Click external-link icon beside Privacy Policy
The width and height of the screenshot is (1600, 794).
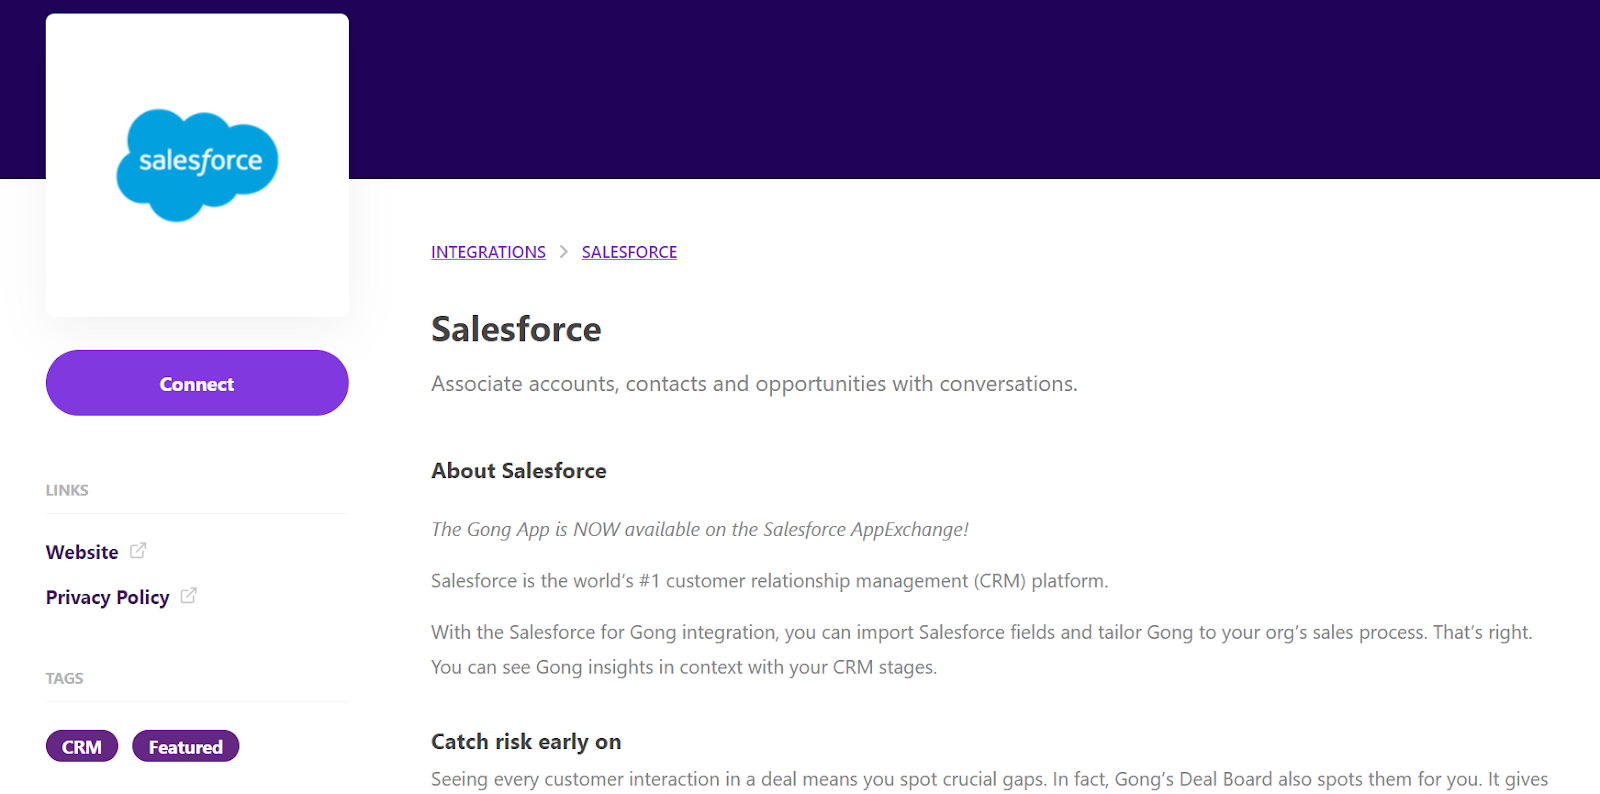[188, 596]
